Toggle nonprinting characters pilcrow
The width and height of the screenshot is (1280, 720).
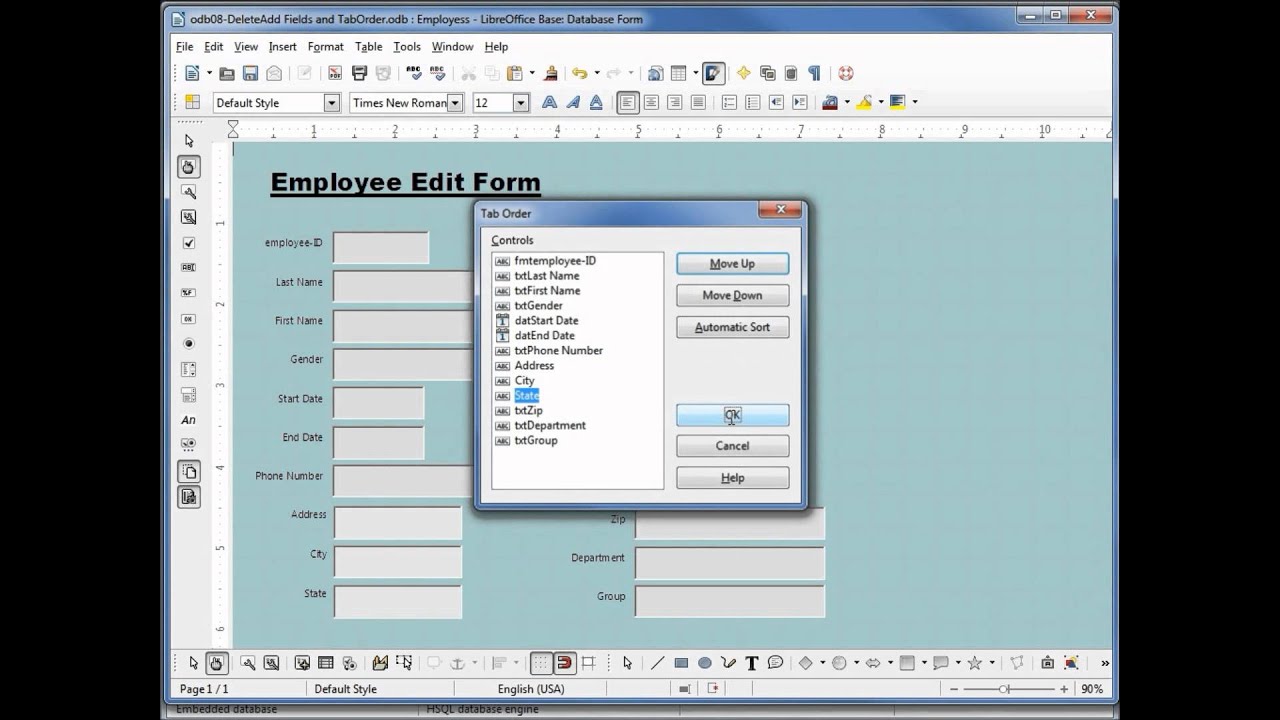coord(814,73)
